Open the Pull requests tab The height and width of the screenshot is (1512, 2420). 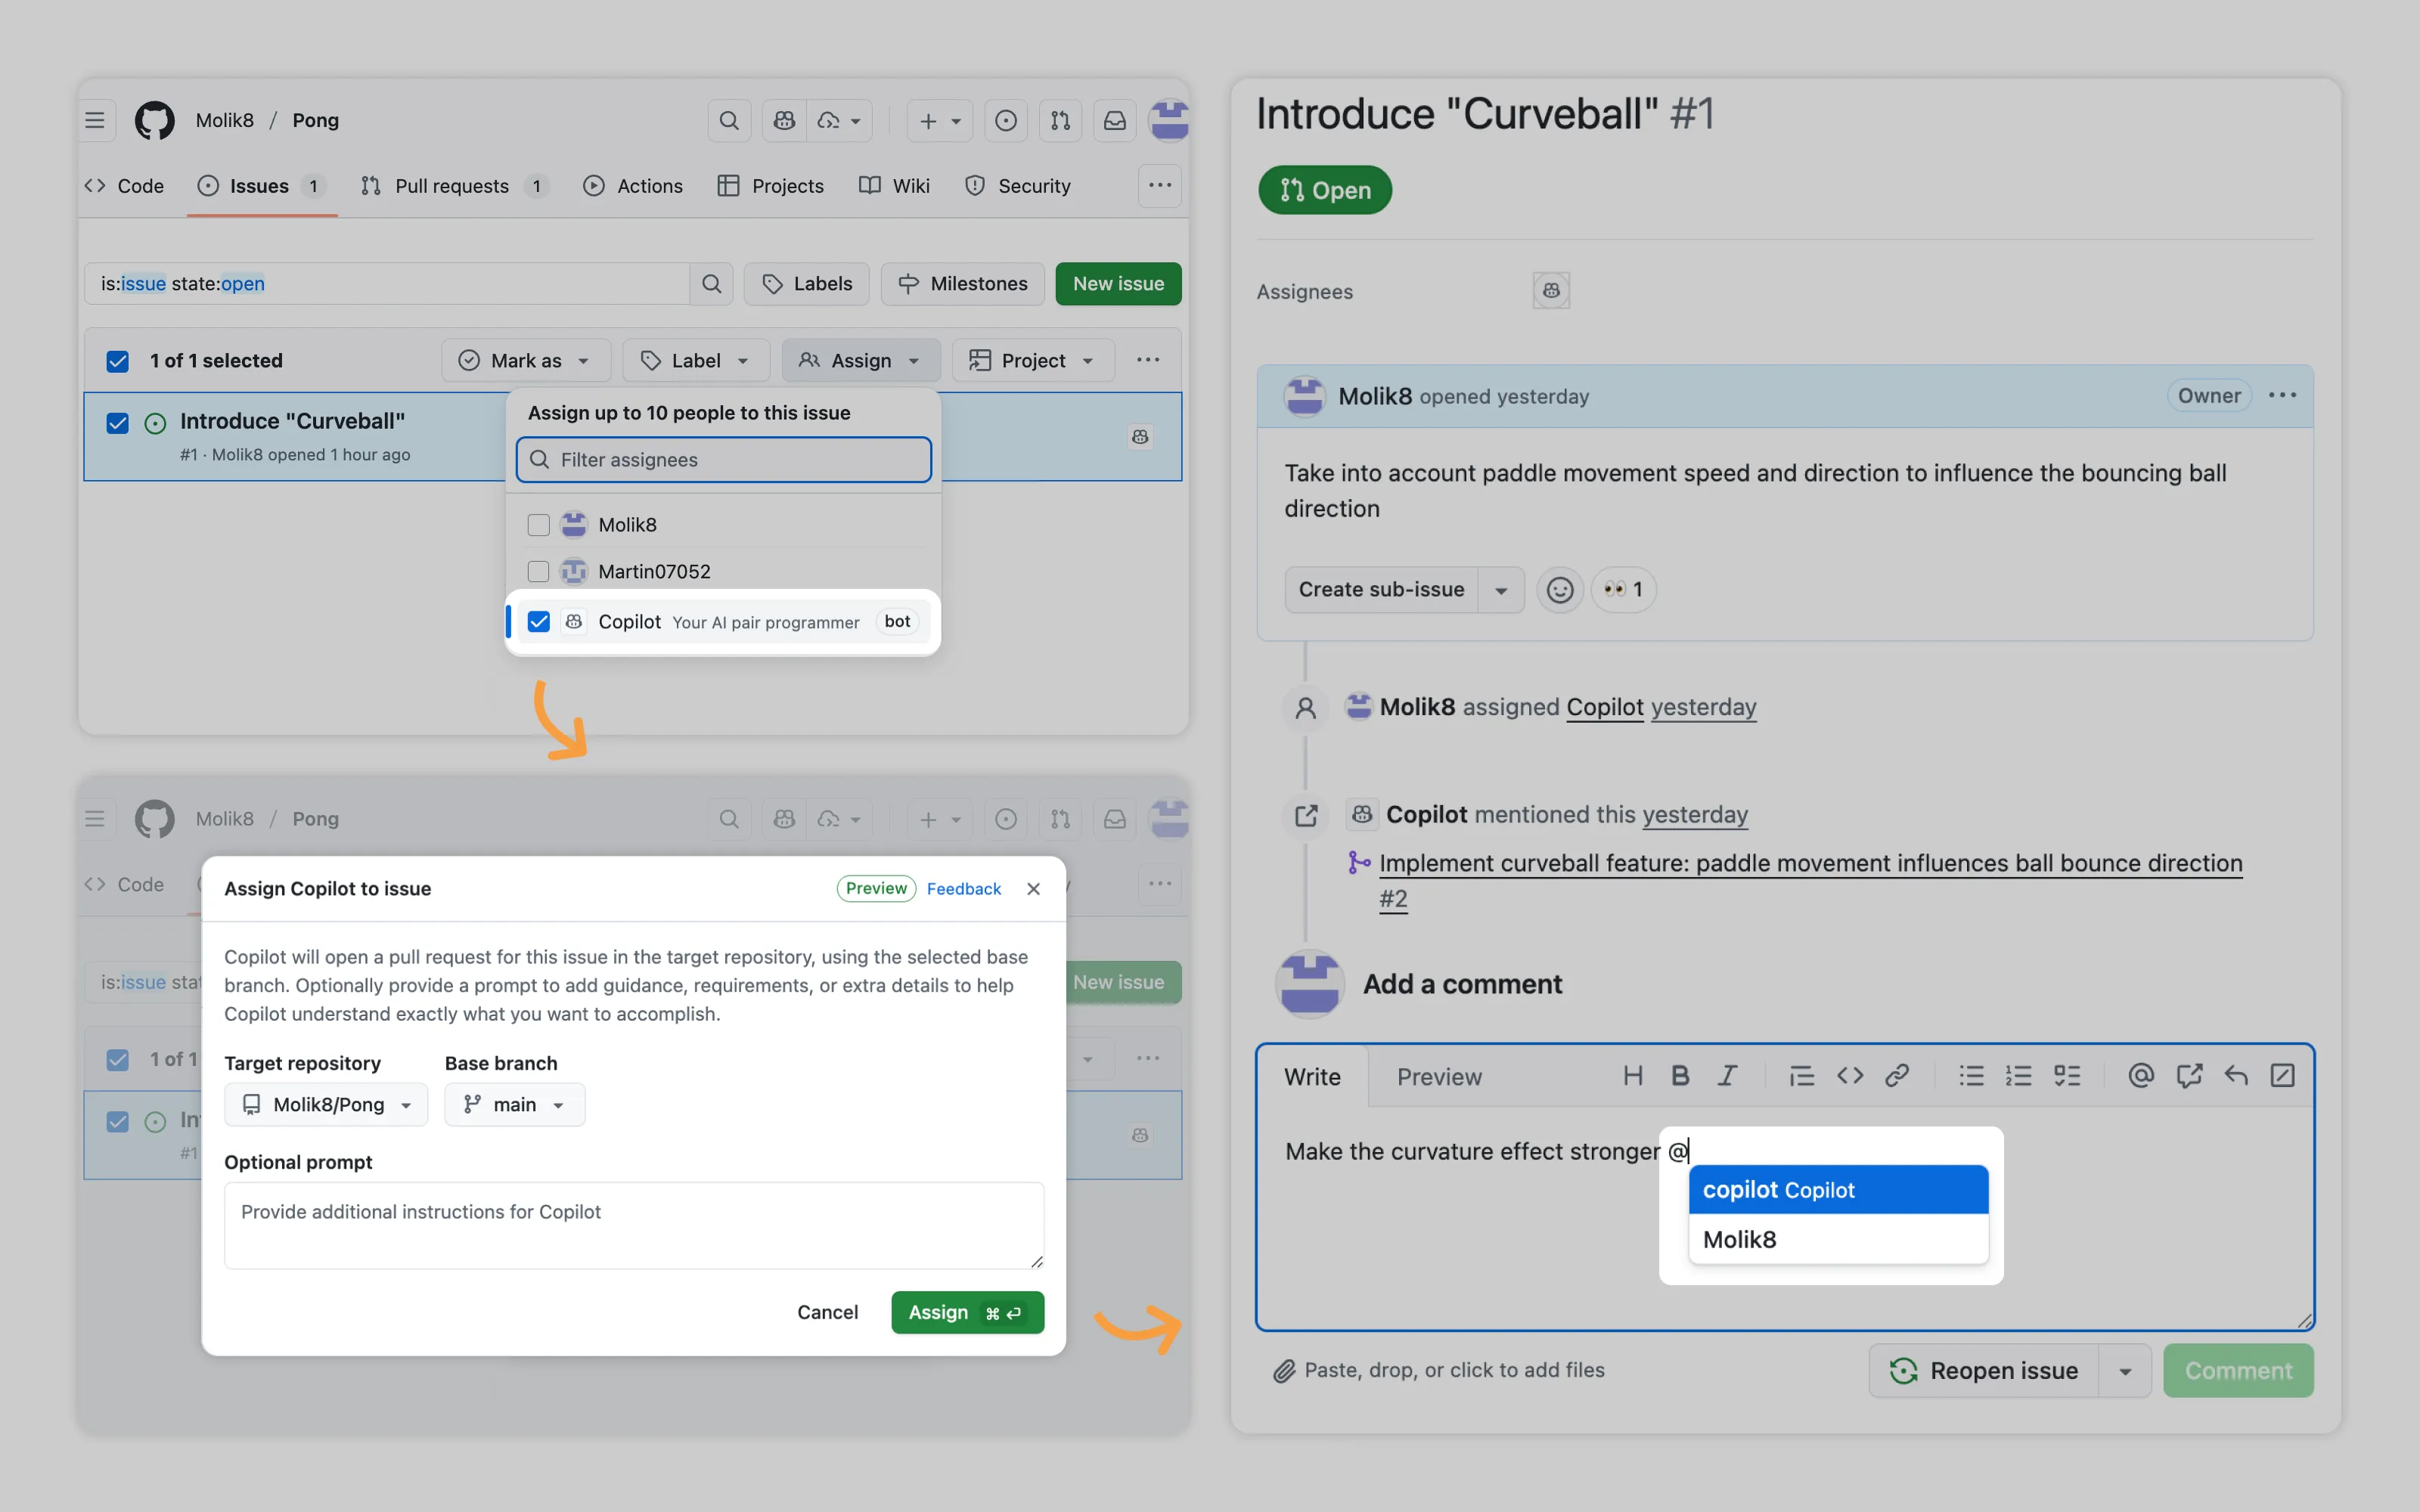tap(452, 186)
